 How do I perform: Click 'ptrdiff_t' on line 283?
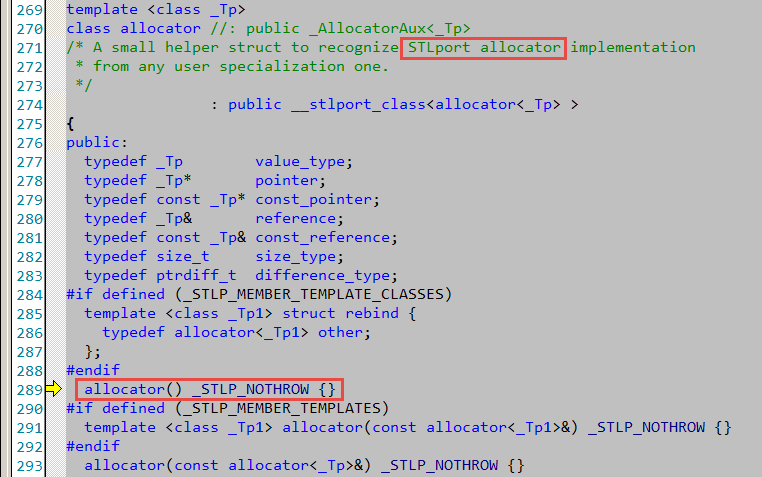coord(196,275)
